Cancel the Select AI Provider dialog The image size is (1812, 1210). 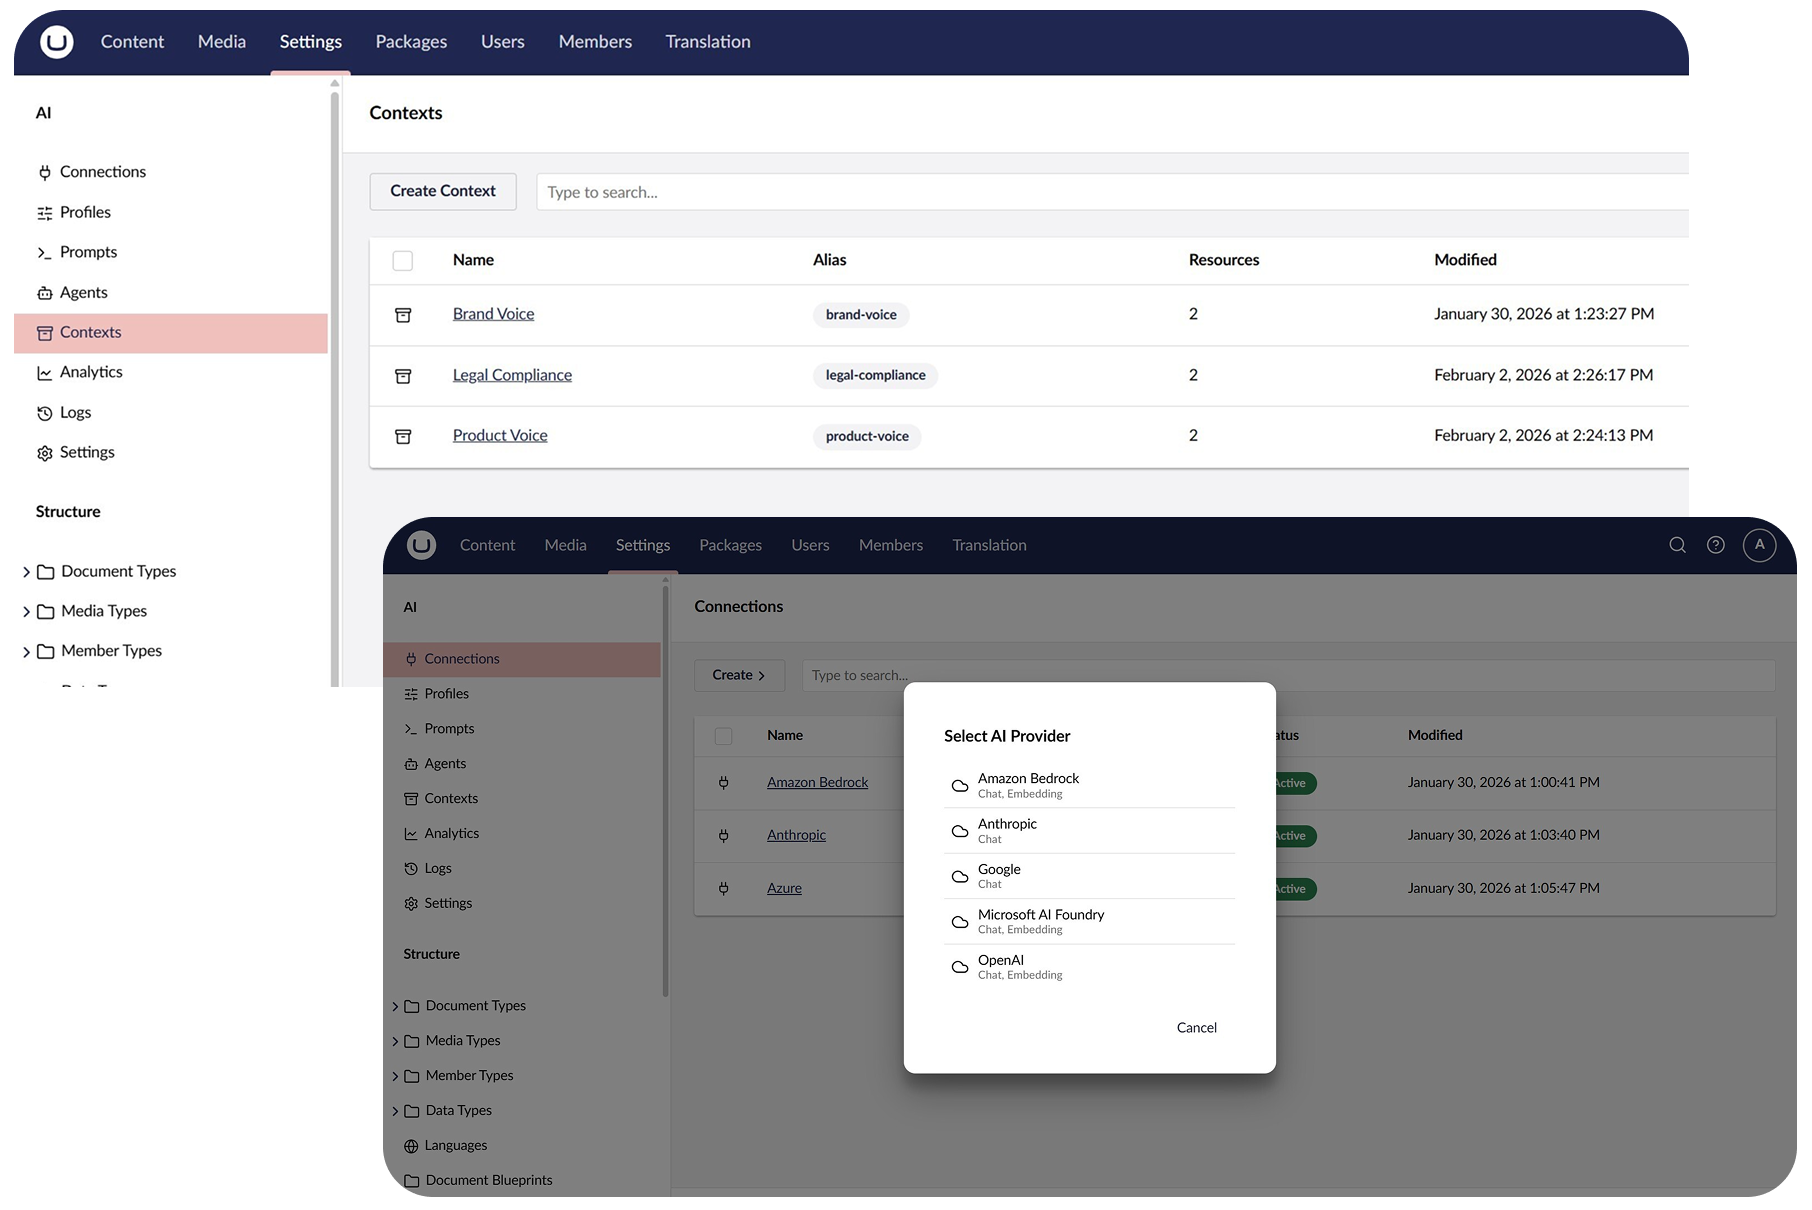click(1196, 1027)
